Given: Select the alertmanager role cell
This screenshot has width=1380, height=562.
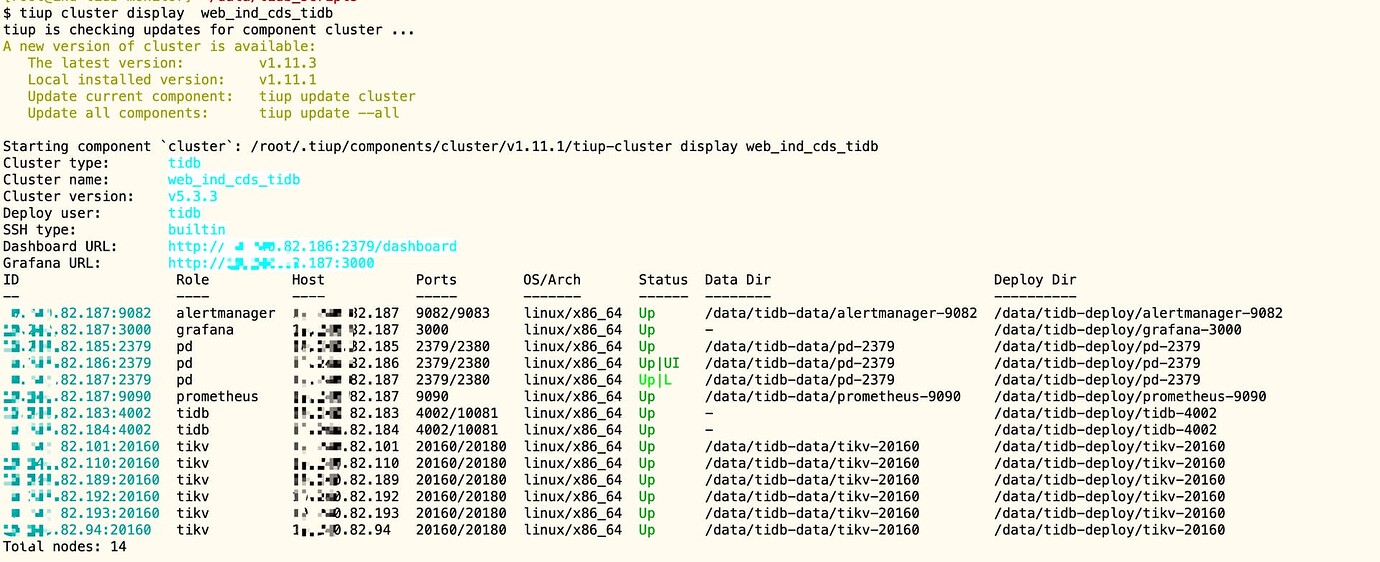Looking at the screenshot, I should coord(225,313).
